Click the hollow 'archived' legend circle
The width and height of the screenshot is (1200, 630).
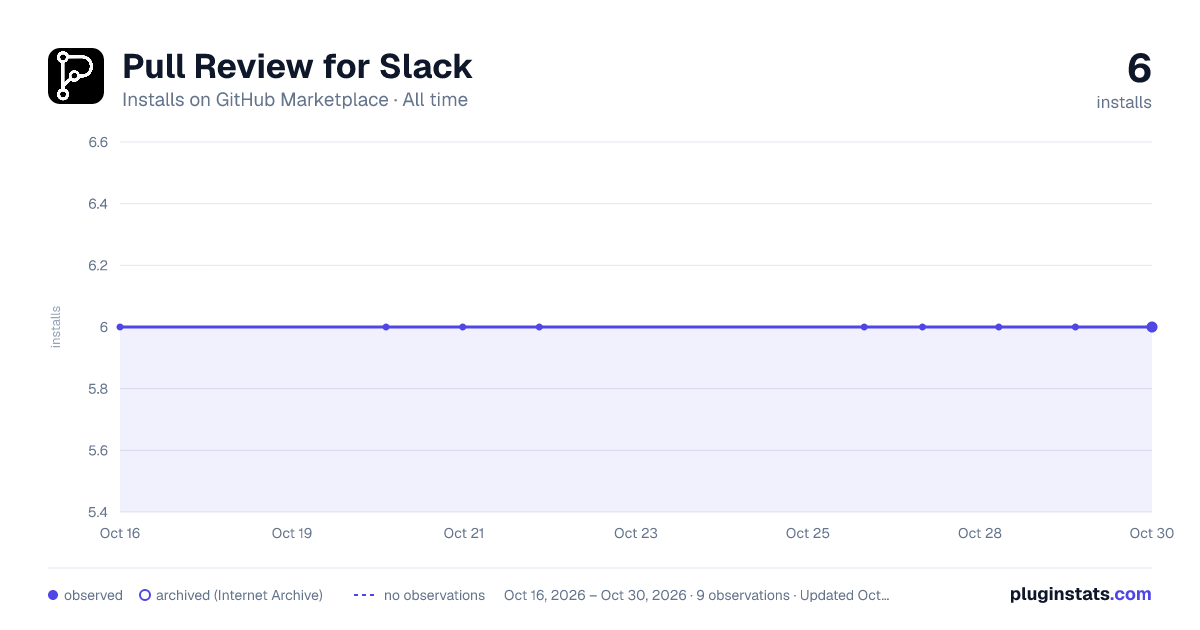pyautogui.click(x=145, y=595)
